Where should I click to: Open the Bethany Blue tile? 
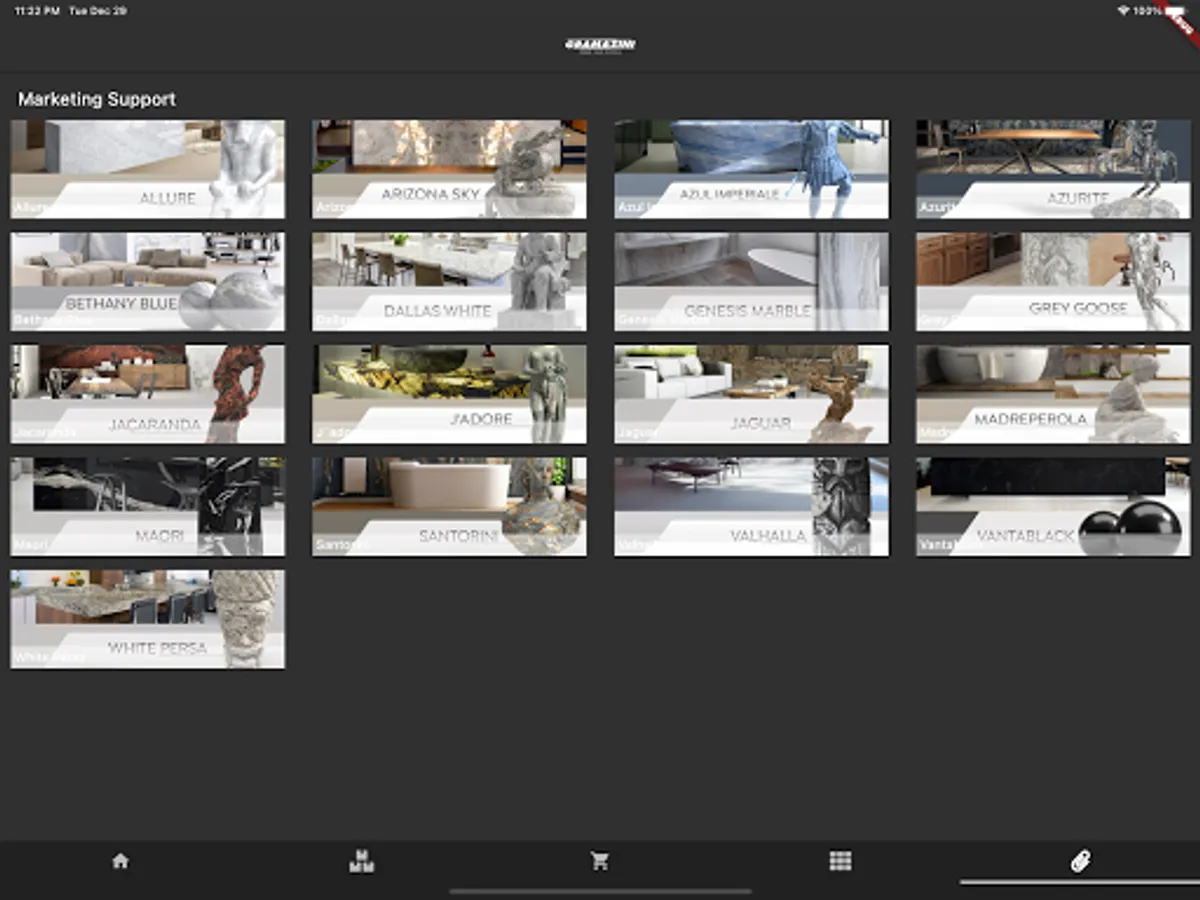pyautogui.click(x=147, y=281)
